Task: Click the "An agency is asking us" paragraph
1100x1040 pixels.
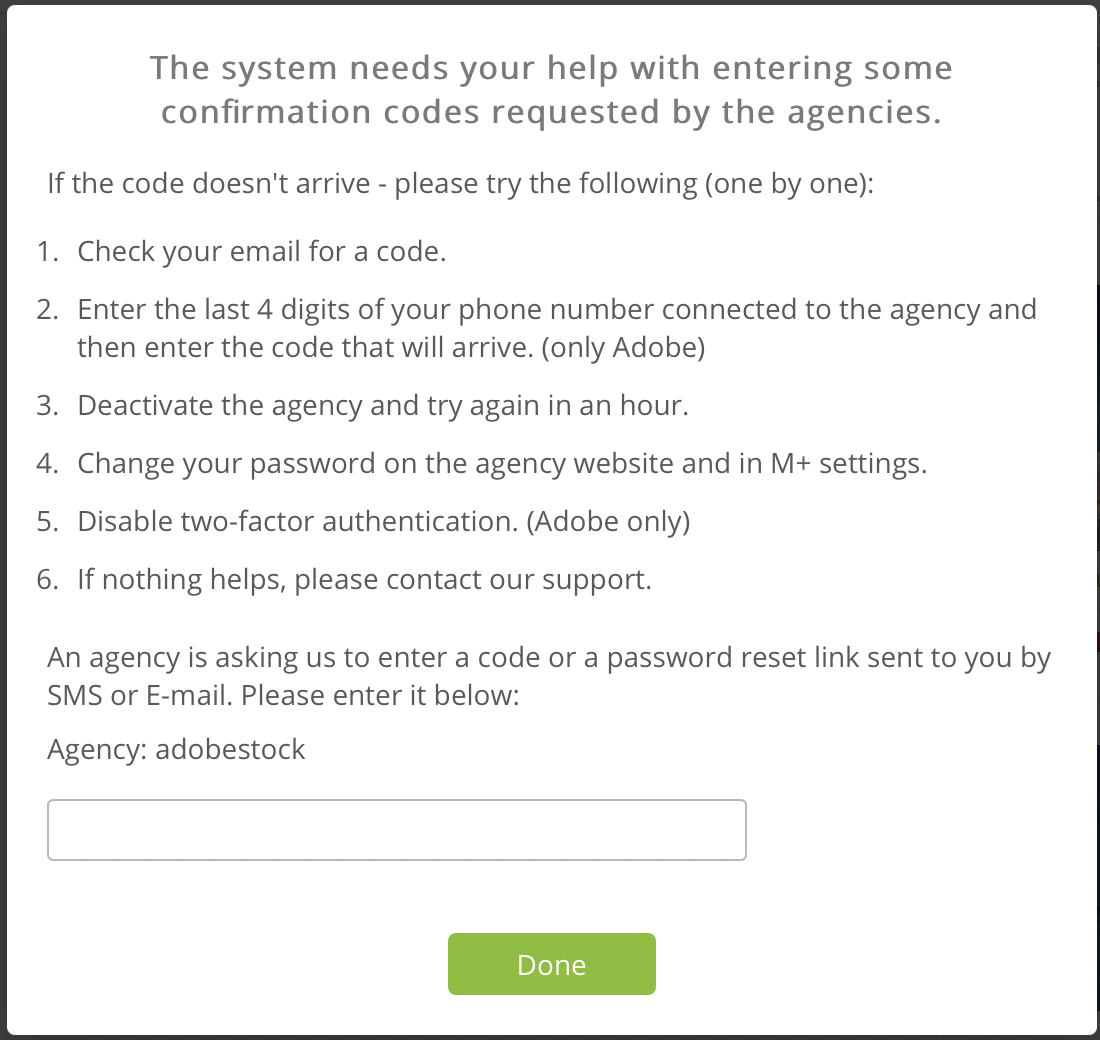Action: (x=548, y=659)
